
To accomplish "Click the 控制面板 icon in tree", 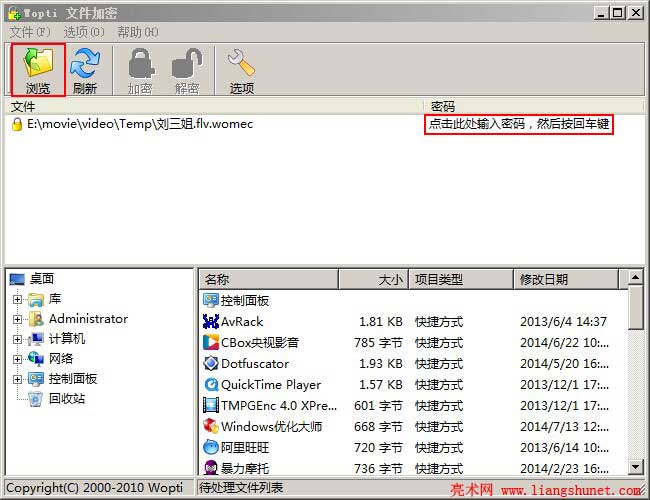I will [36, 379].
